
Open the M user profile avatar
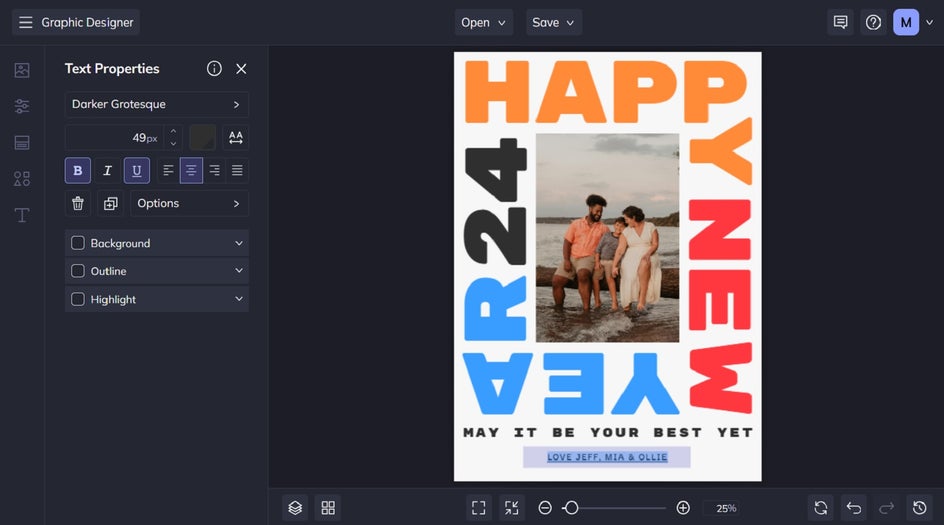point(906,22)
